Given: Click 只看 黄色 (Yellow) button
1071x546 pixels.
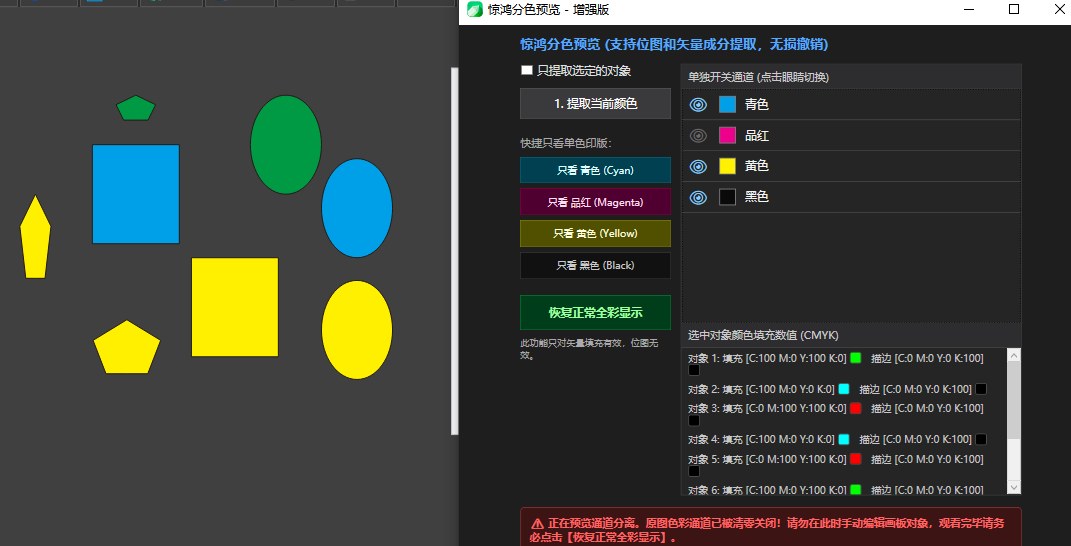Looking at the screenshot, I should click(x=595, y=234).
